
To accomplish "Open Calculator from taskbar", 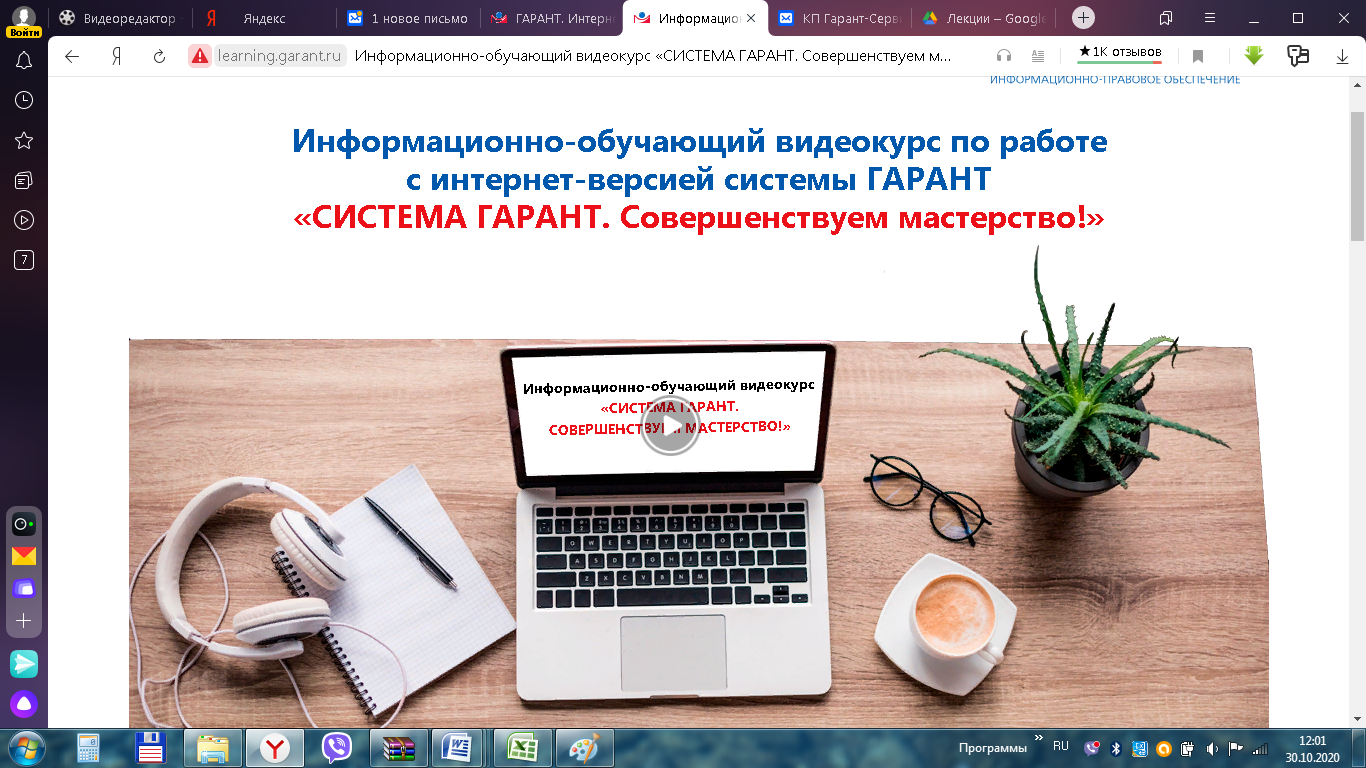I will click(88, 748).
